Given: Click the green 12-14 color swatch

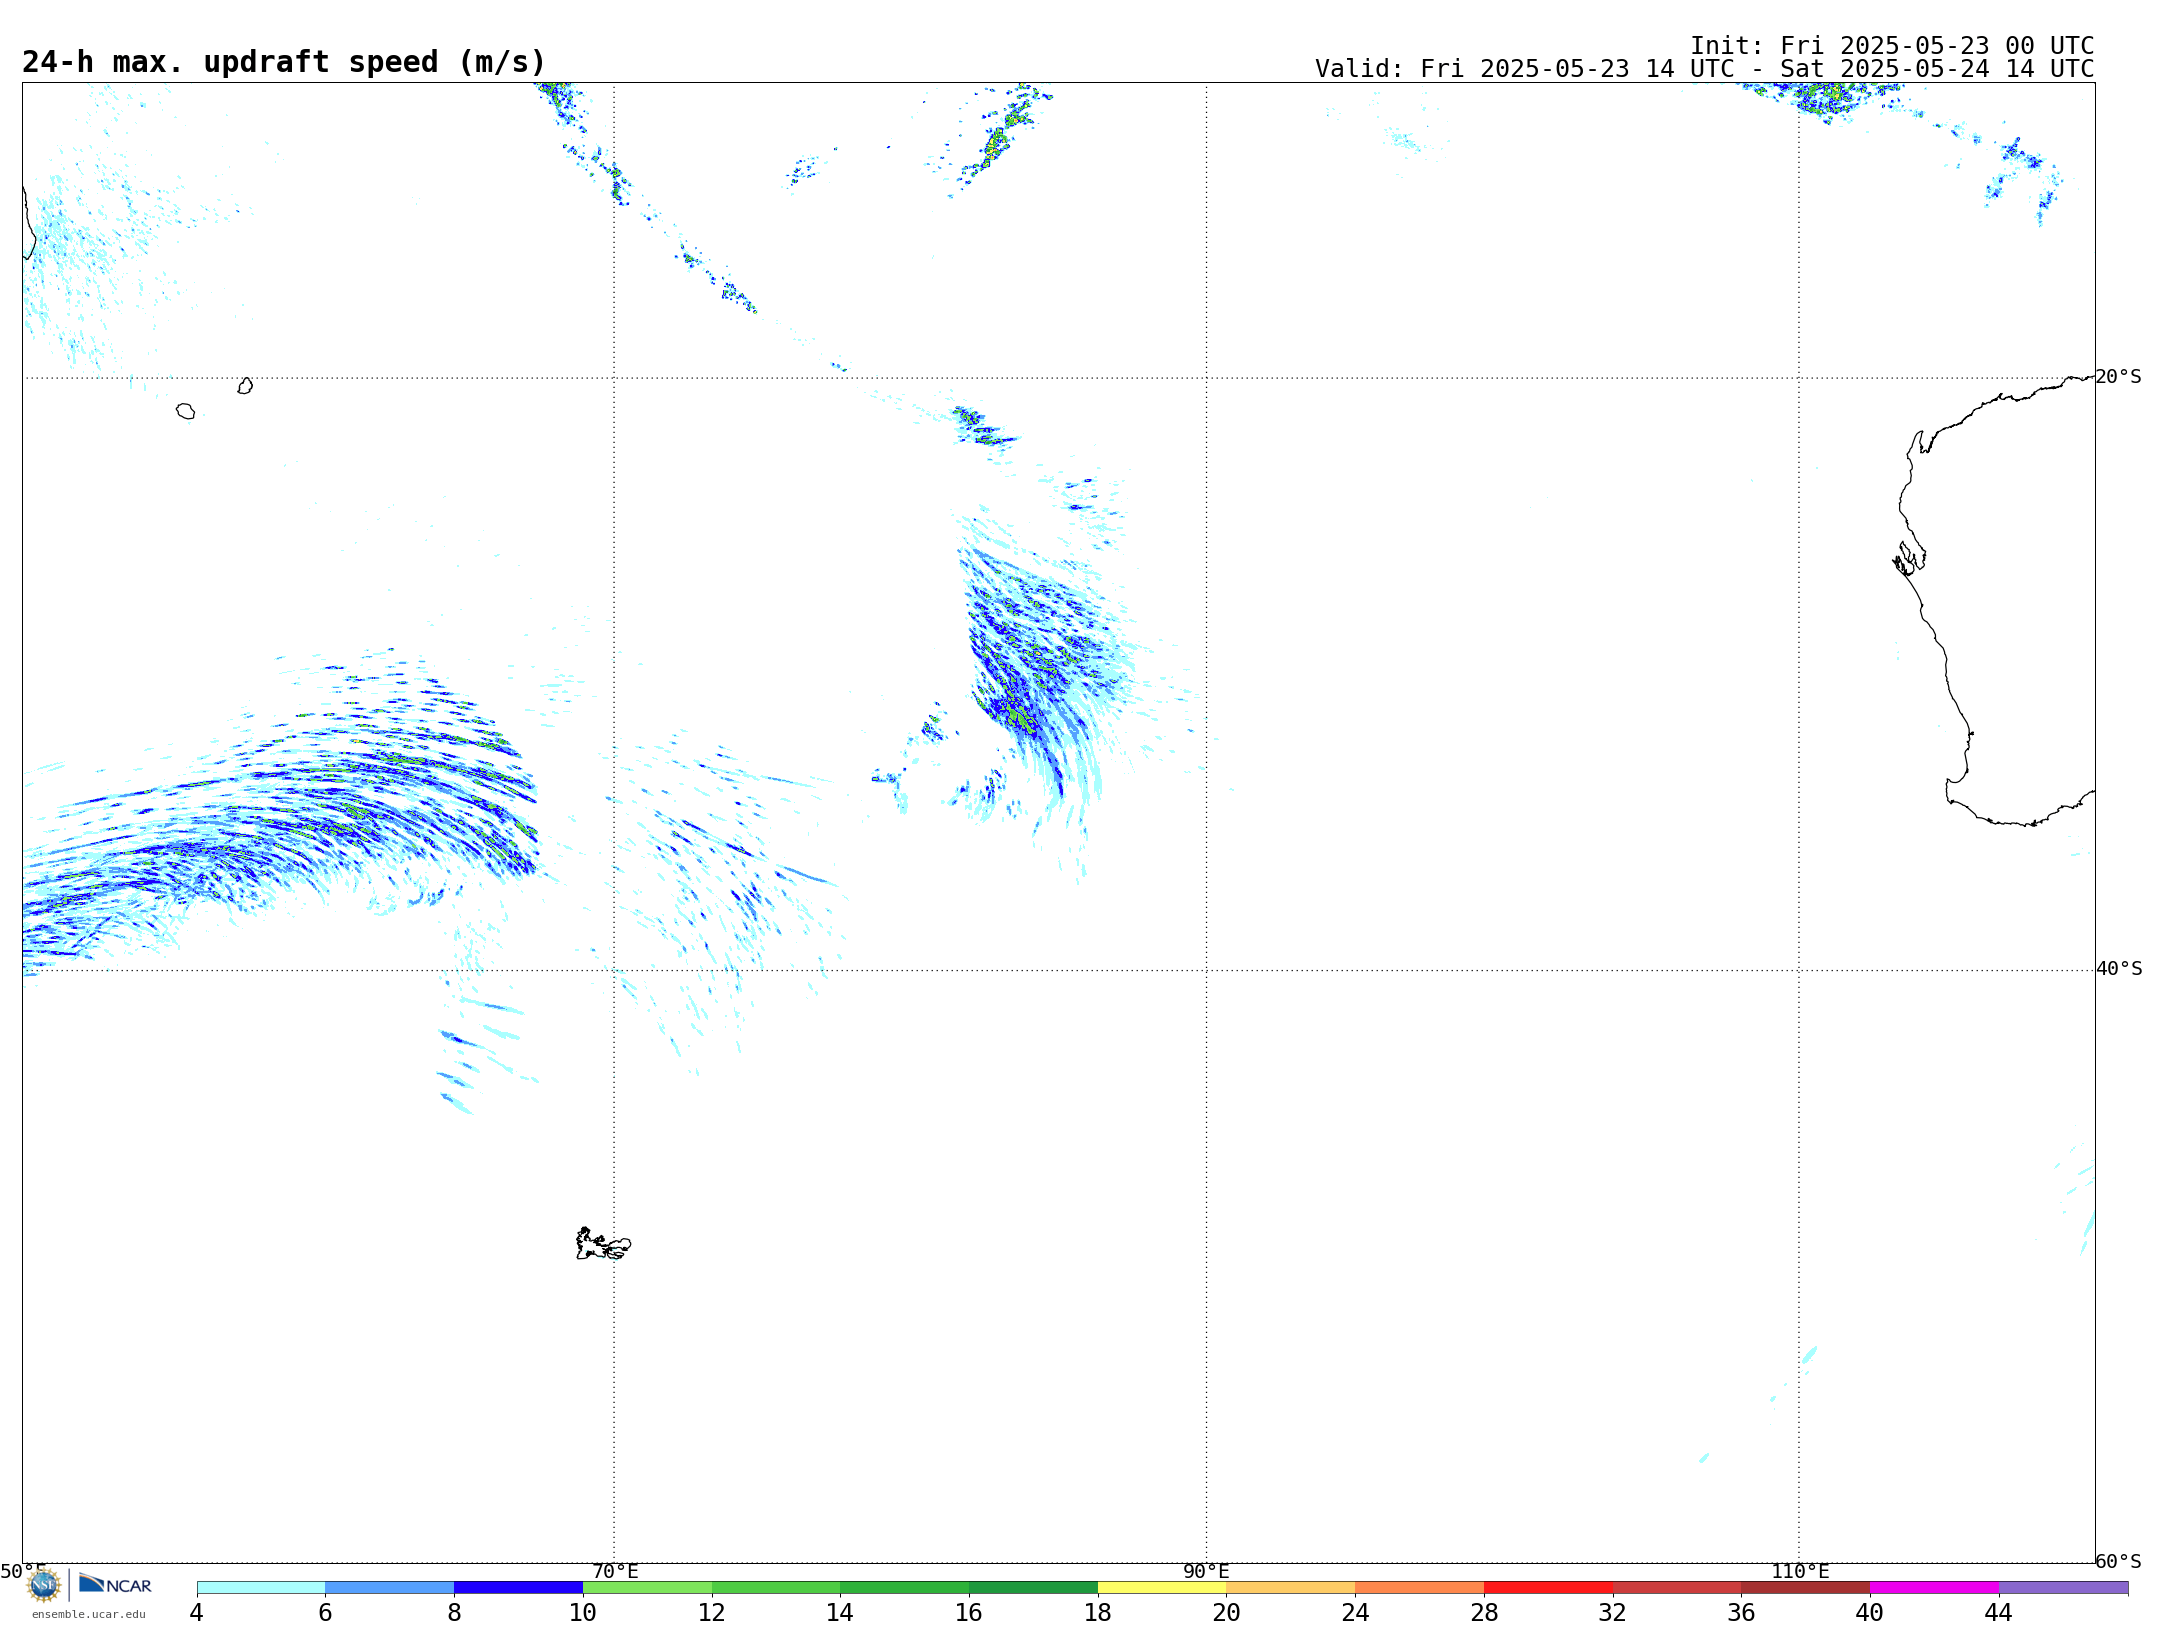Looking at the screenshot, I should click(776, 1588).
